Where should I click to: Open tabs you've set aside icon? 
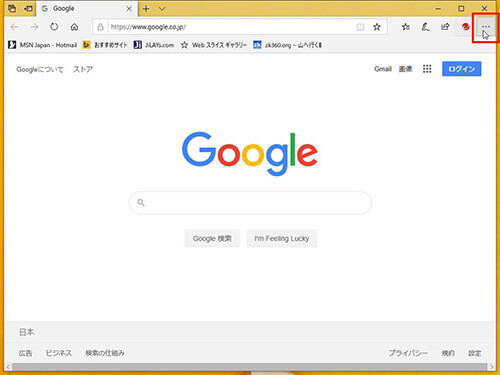pyautogui.click(x=12, y=9)
